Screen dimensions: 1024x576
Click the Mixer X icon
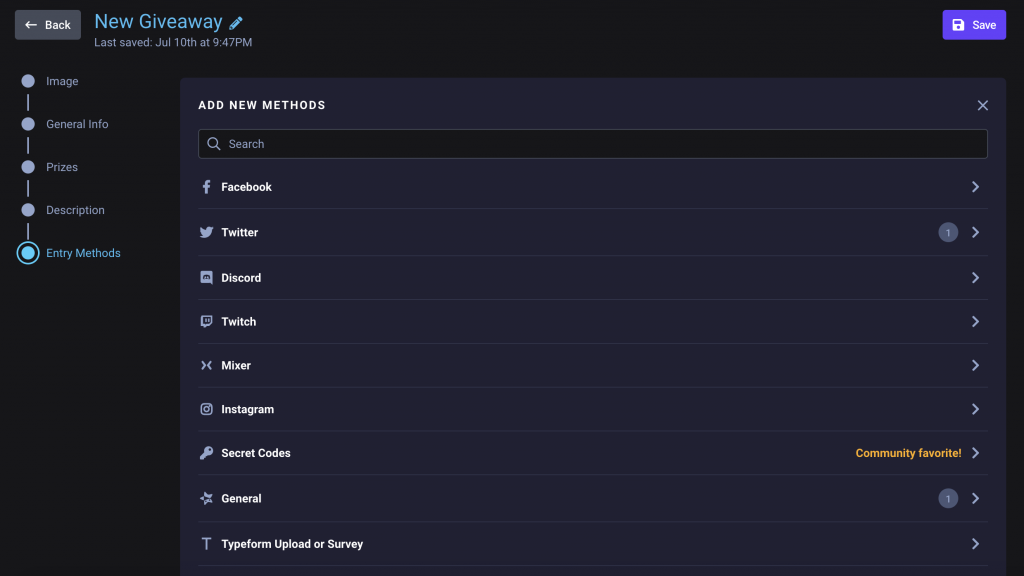(x=206, y=365)
